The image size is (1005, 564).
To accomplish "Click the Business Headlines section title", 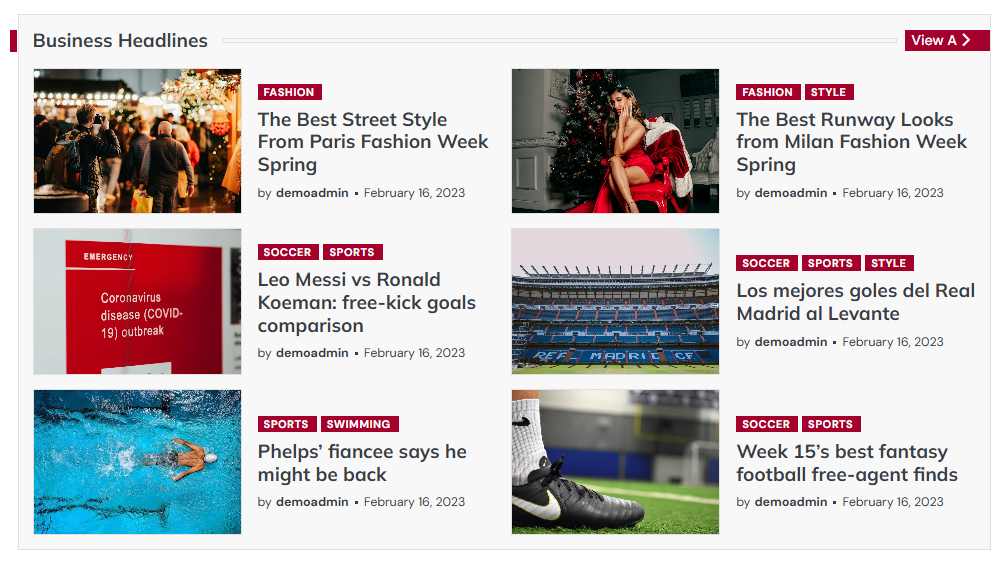I will (x=120, y=41).
